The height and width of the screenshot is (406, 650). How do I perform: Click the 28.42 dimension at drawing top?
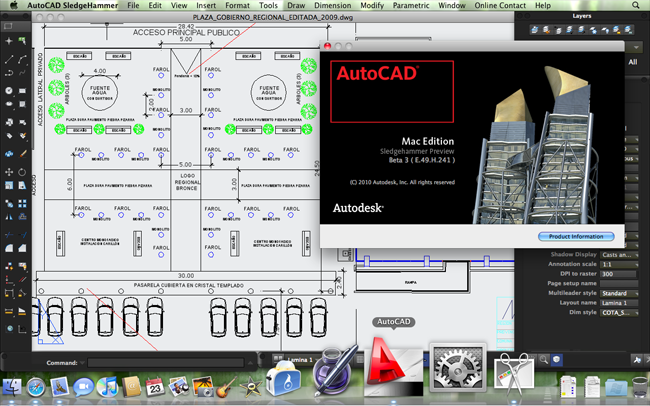coord(186,26)
